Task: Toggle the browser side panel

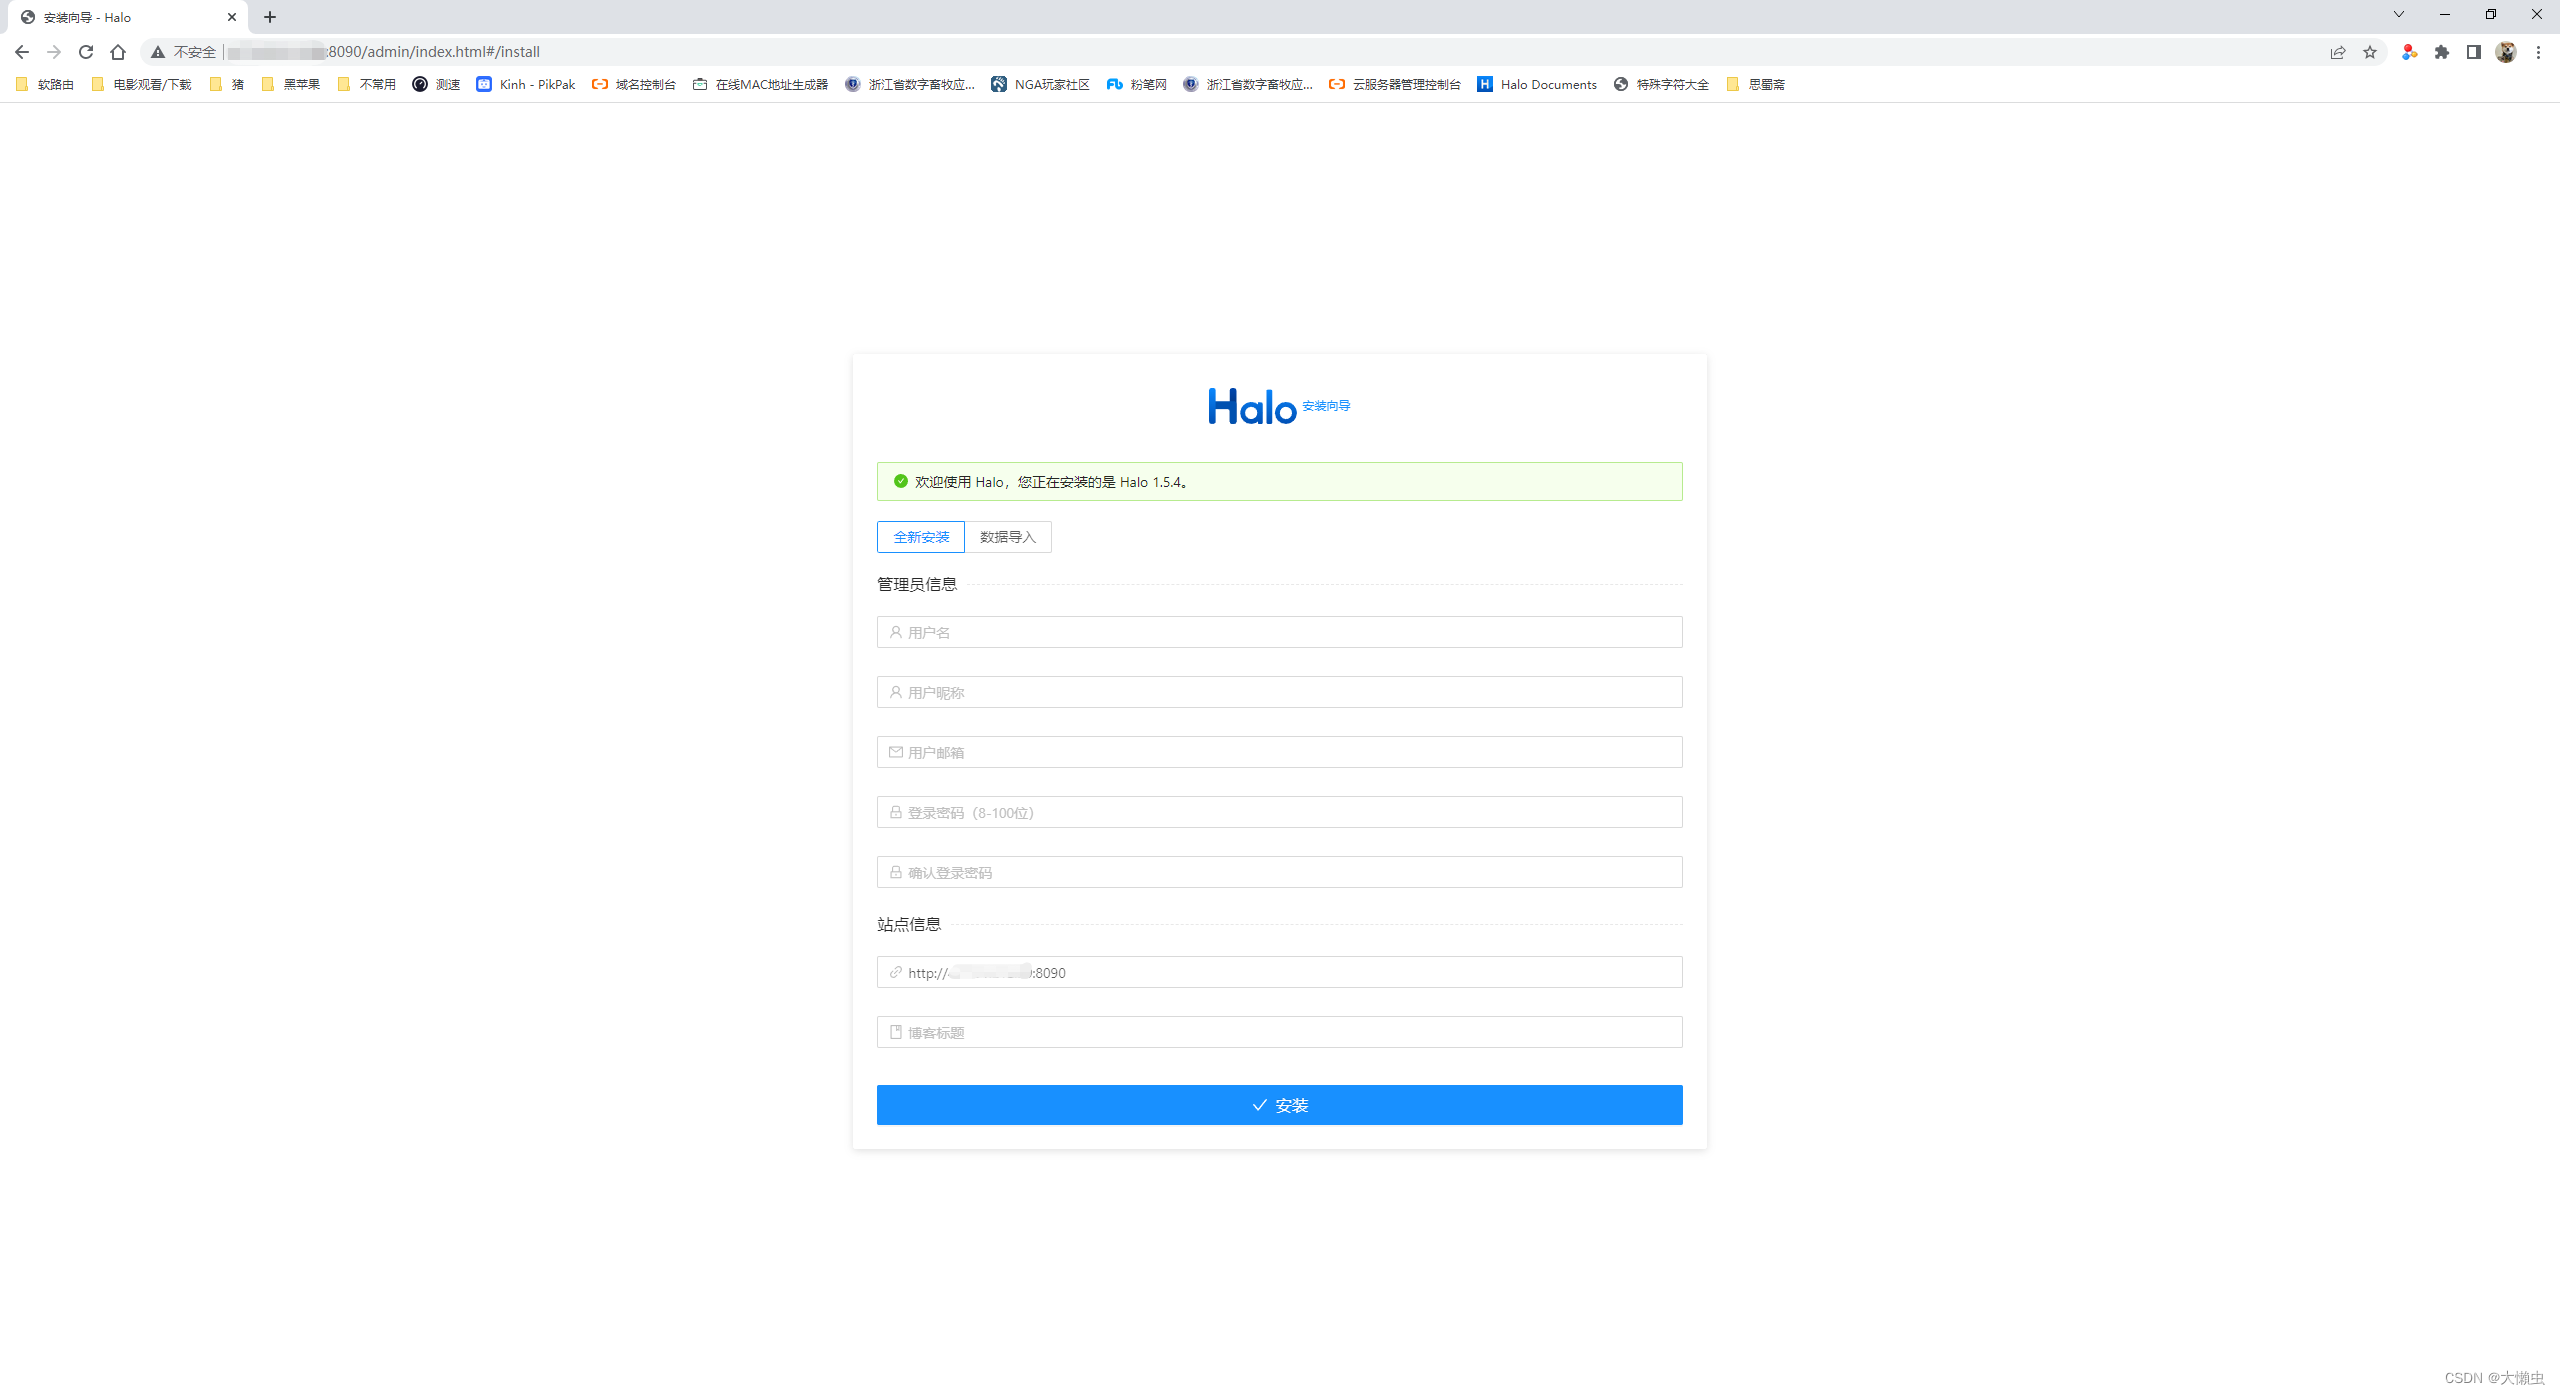Action: pyautogui.click(x=2474, y=52)
